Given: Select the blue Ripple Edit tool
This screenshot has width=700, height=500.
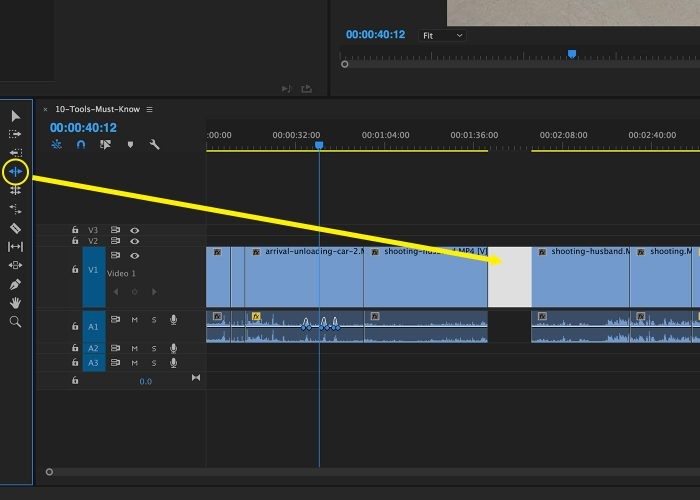Looking at the screenshot, I should click(16, 171).
